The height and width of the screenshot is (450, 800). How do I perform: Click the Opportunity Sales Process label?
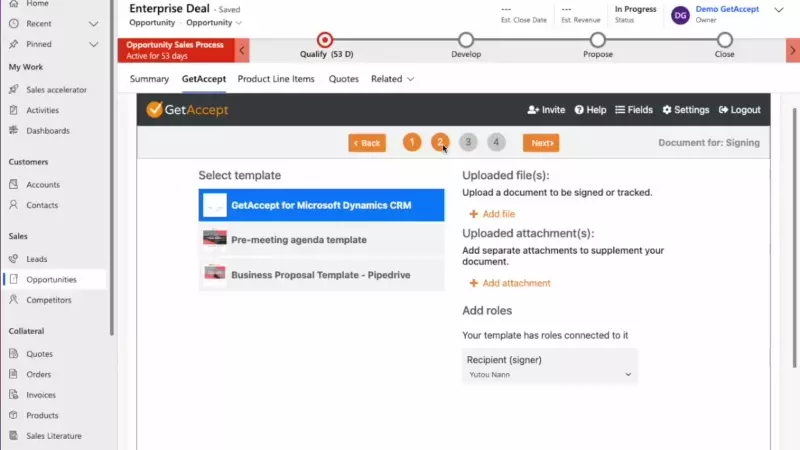point(175,44)
